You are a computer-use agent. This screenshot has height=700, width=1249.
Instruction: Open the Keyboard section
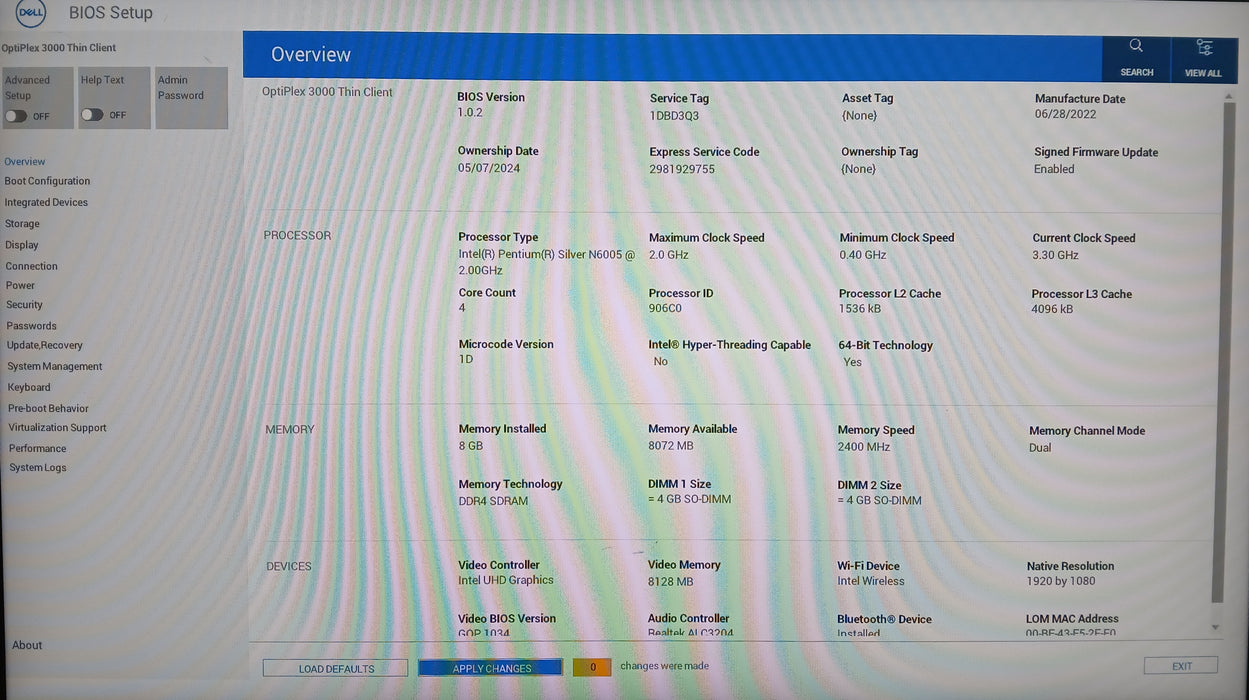click(29, 387)
